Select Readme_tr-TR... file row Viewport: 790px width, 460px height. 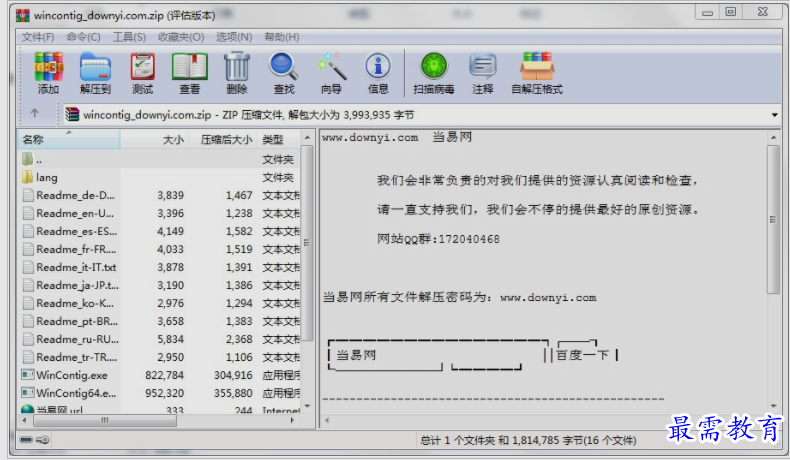click(160, 357)
